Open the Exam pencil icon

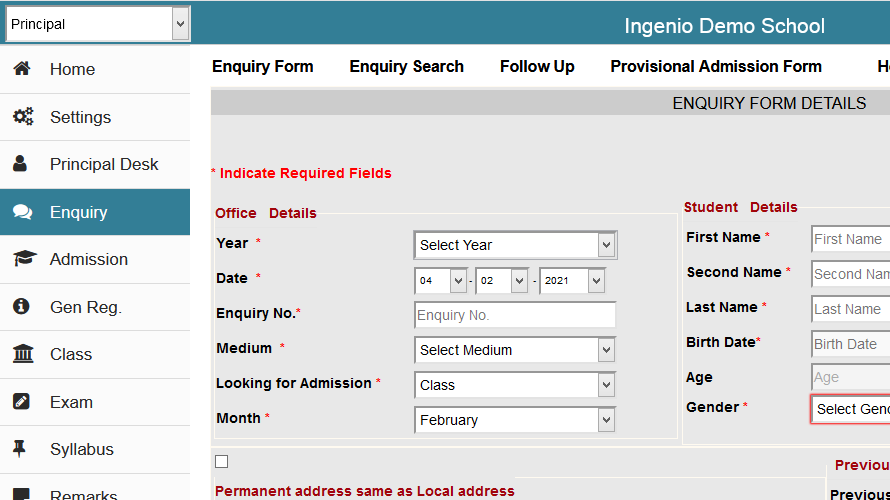(x=22, y=402)
